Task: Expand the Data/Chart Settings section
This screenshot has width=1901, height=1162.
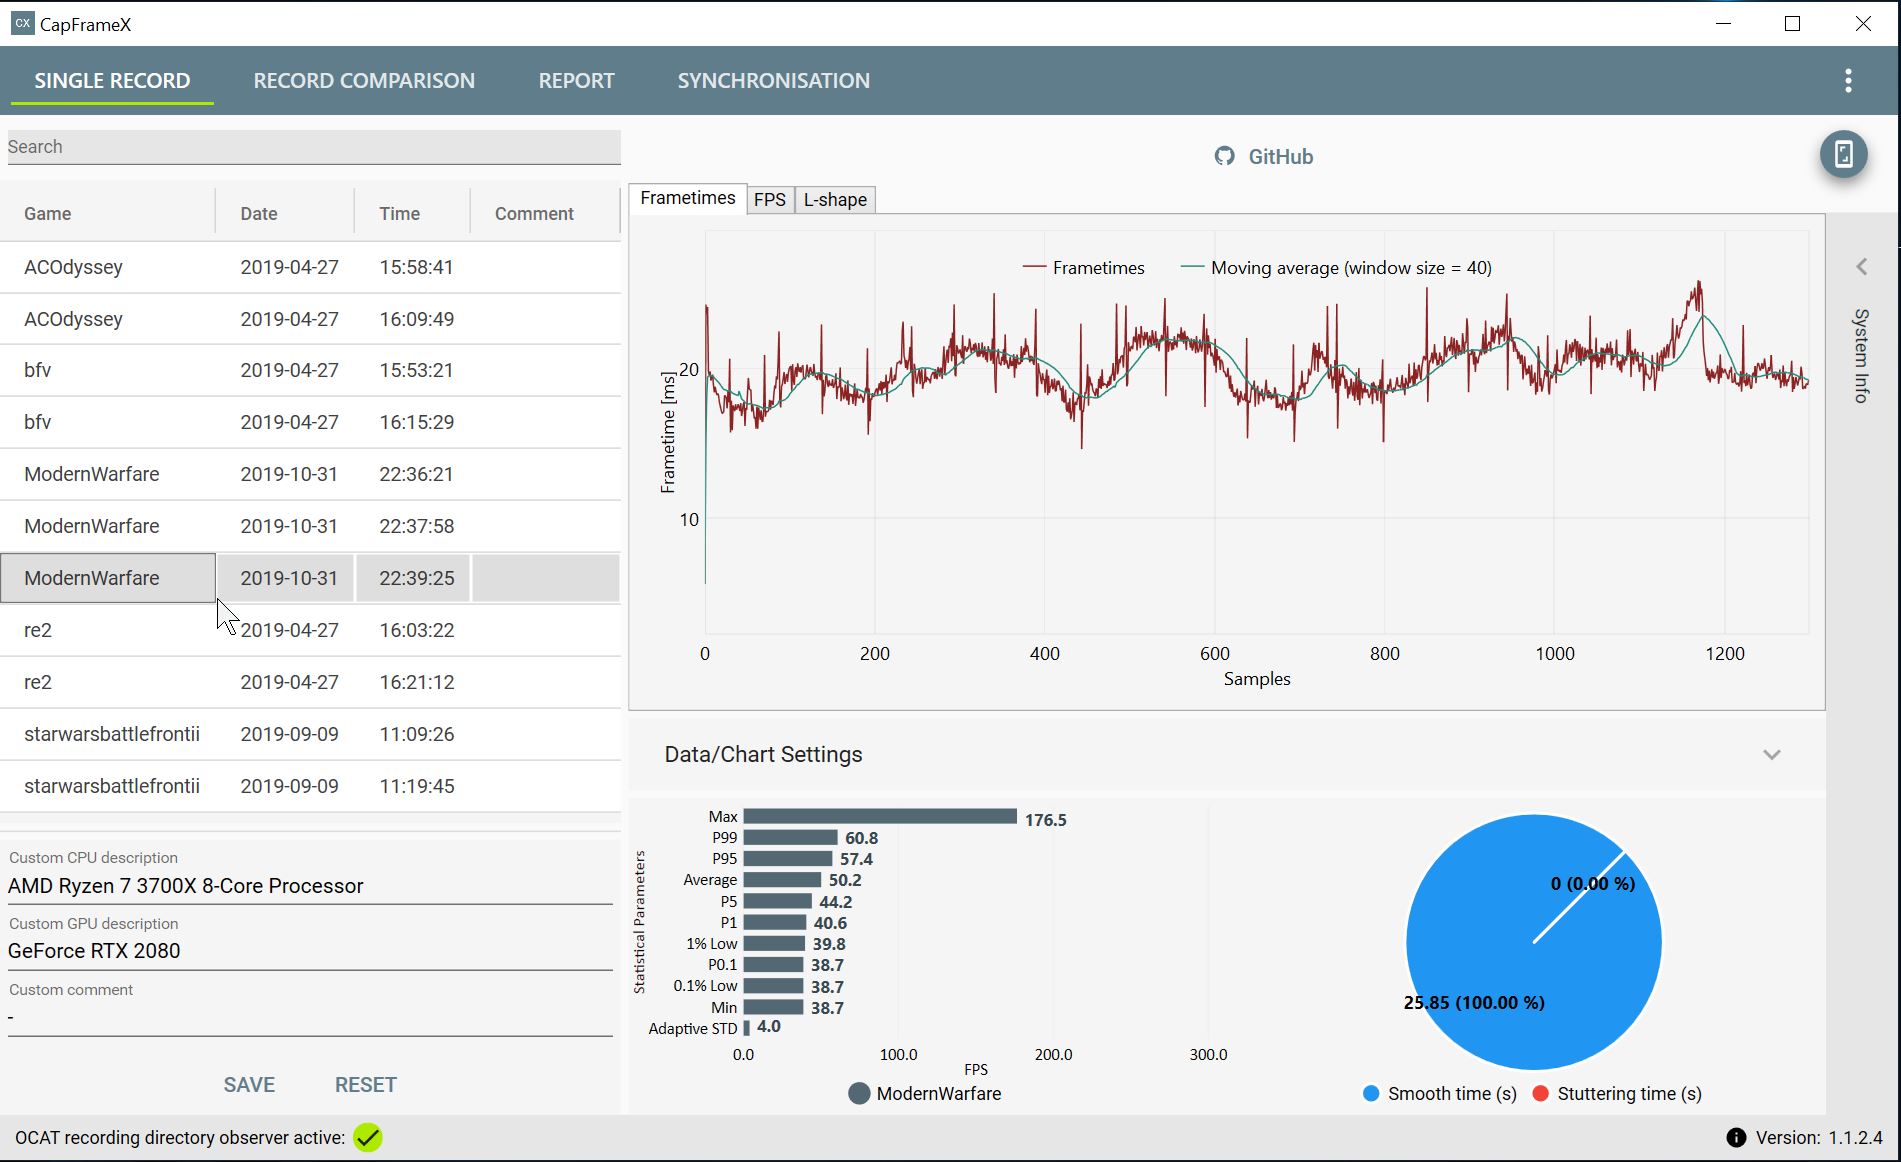Action: [x=1772, y=755]
